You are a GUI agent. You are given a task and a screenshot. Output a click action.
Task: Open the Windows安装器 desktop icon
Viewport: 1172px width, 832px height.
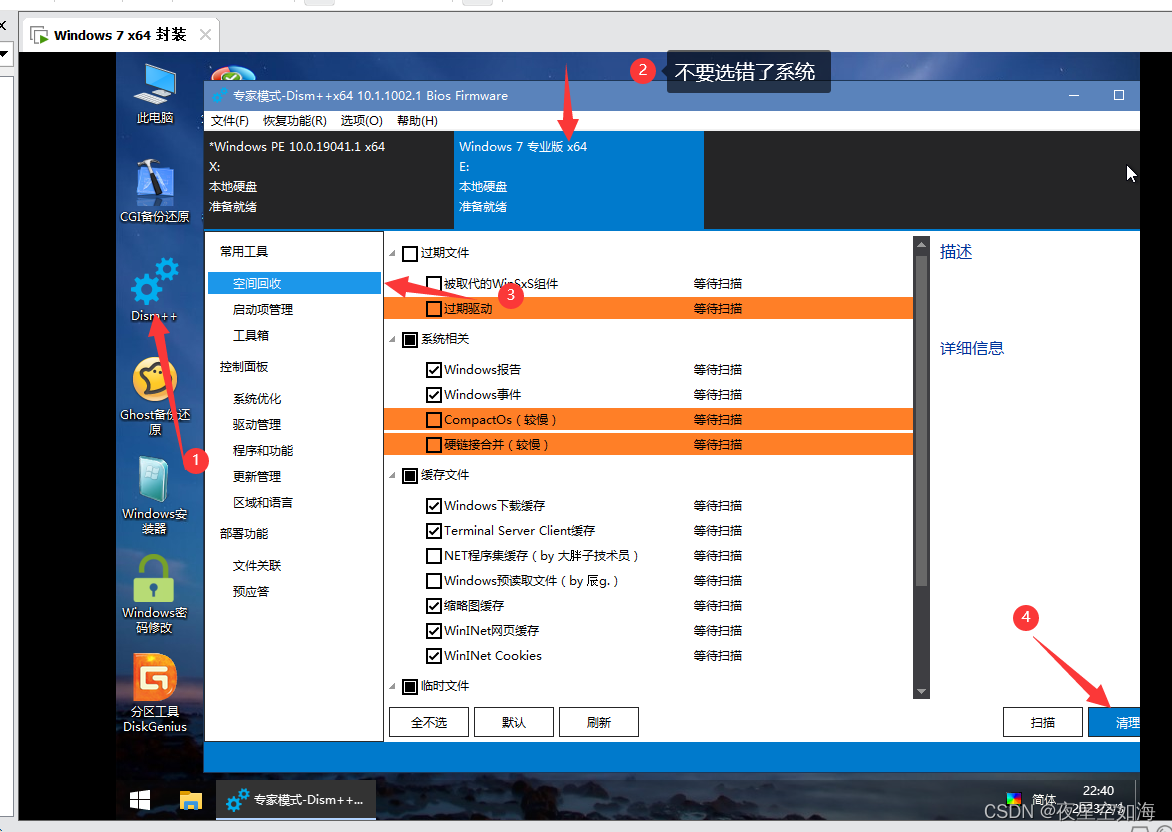coord(155,496)
